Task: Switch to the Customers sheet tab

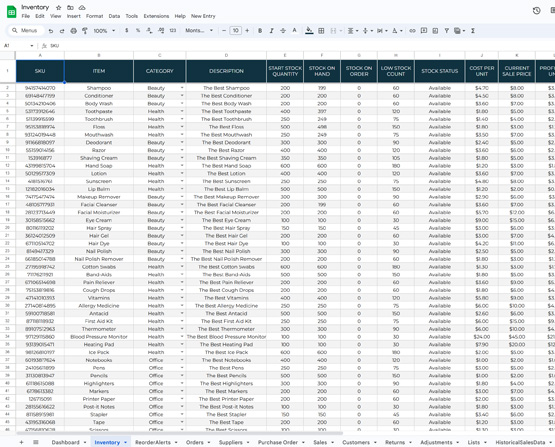Action: point(356,442)
